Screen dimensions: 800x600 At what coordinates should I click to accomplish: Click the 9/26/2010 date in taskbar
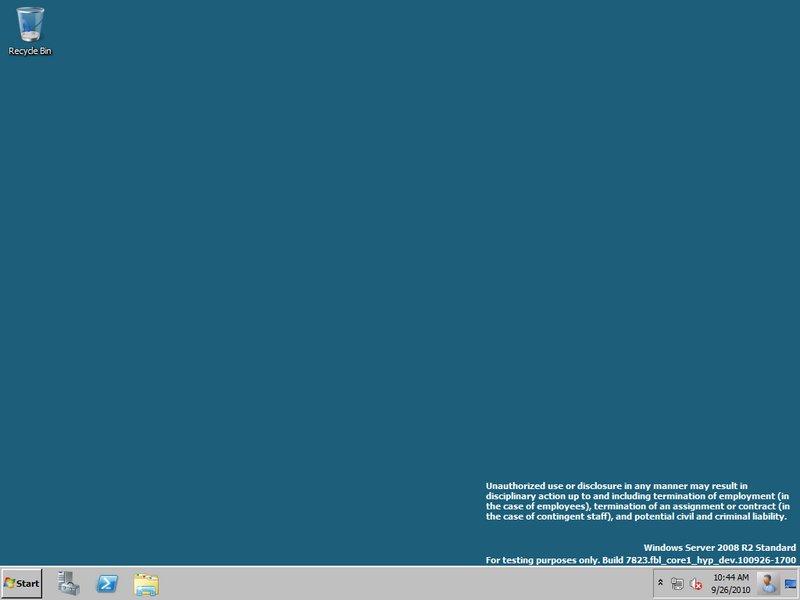pyautogui.click(x=731, y=590)
